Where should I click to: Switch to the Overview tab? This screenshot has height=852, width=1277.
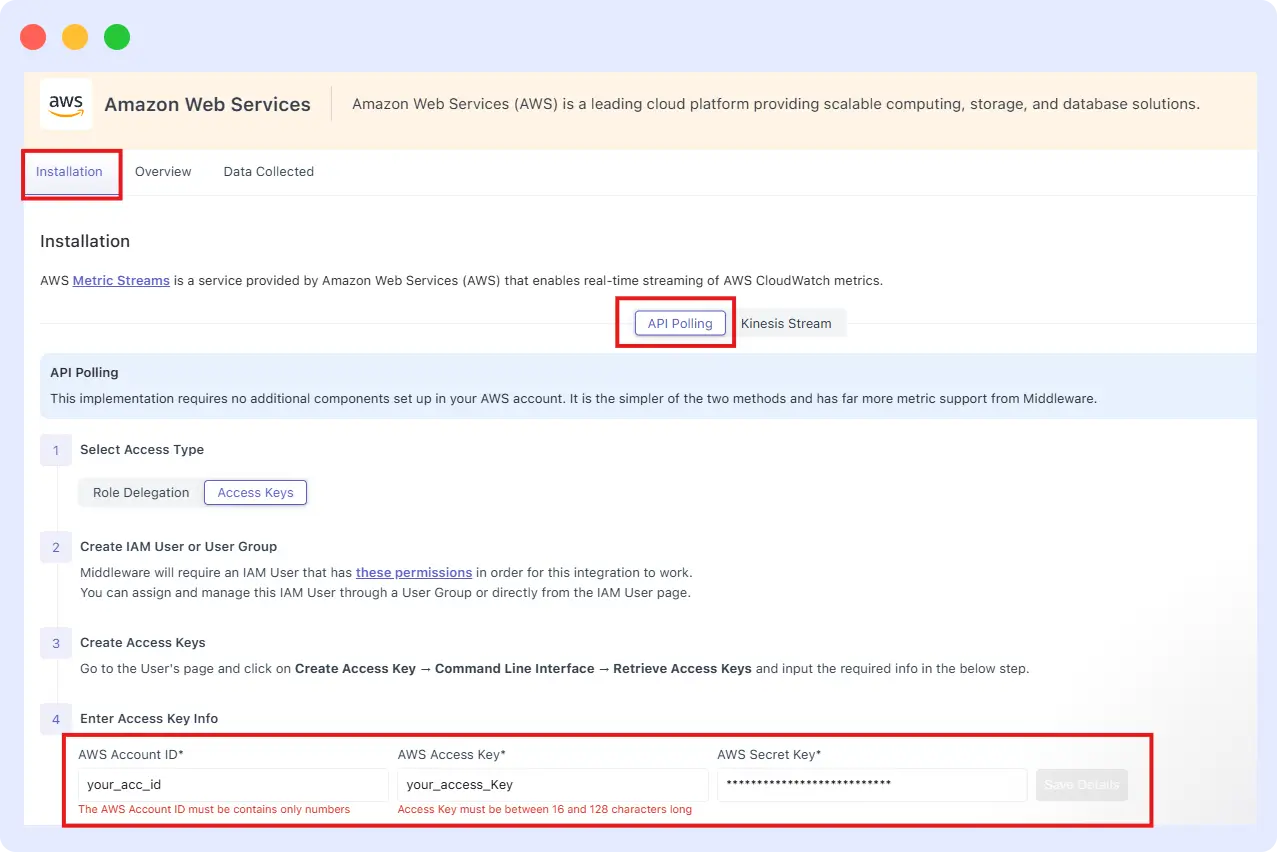tap(163, 172)
